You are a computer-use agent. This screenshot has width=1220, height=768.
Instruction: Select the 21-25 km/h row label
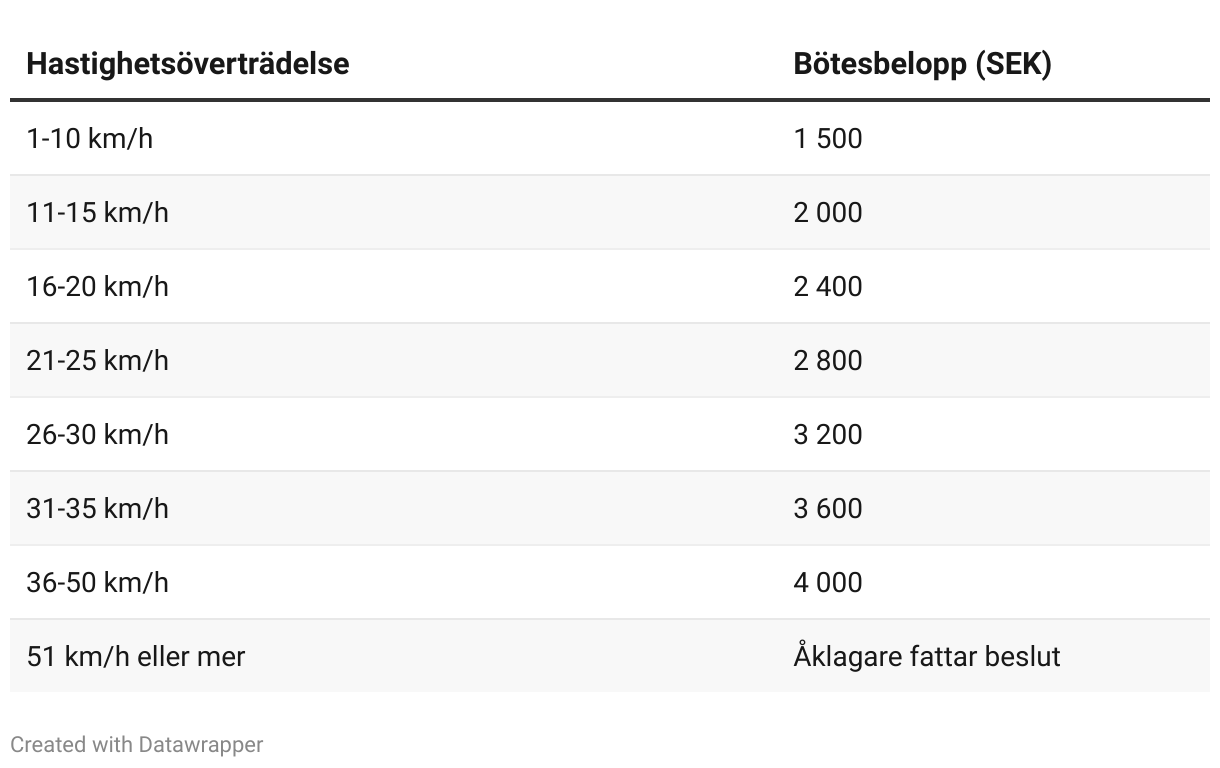[97, 360]
